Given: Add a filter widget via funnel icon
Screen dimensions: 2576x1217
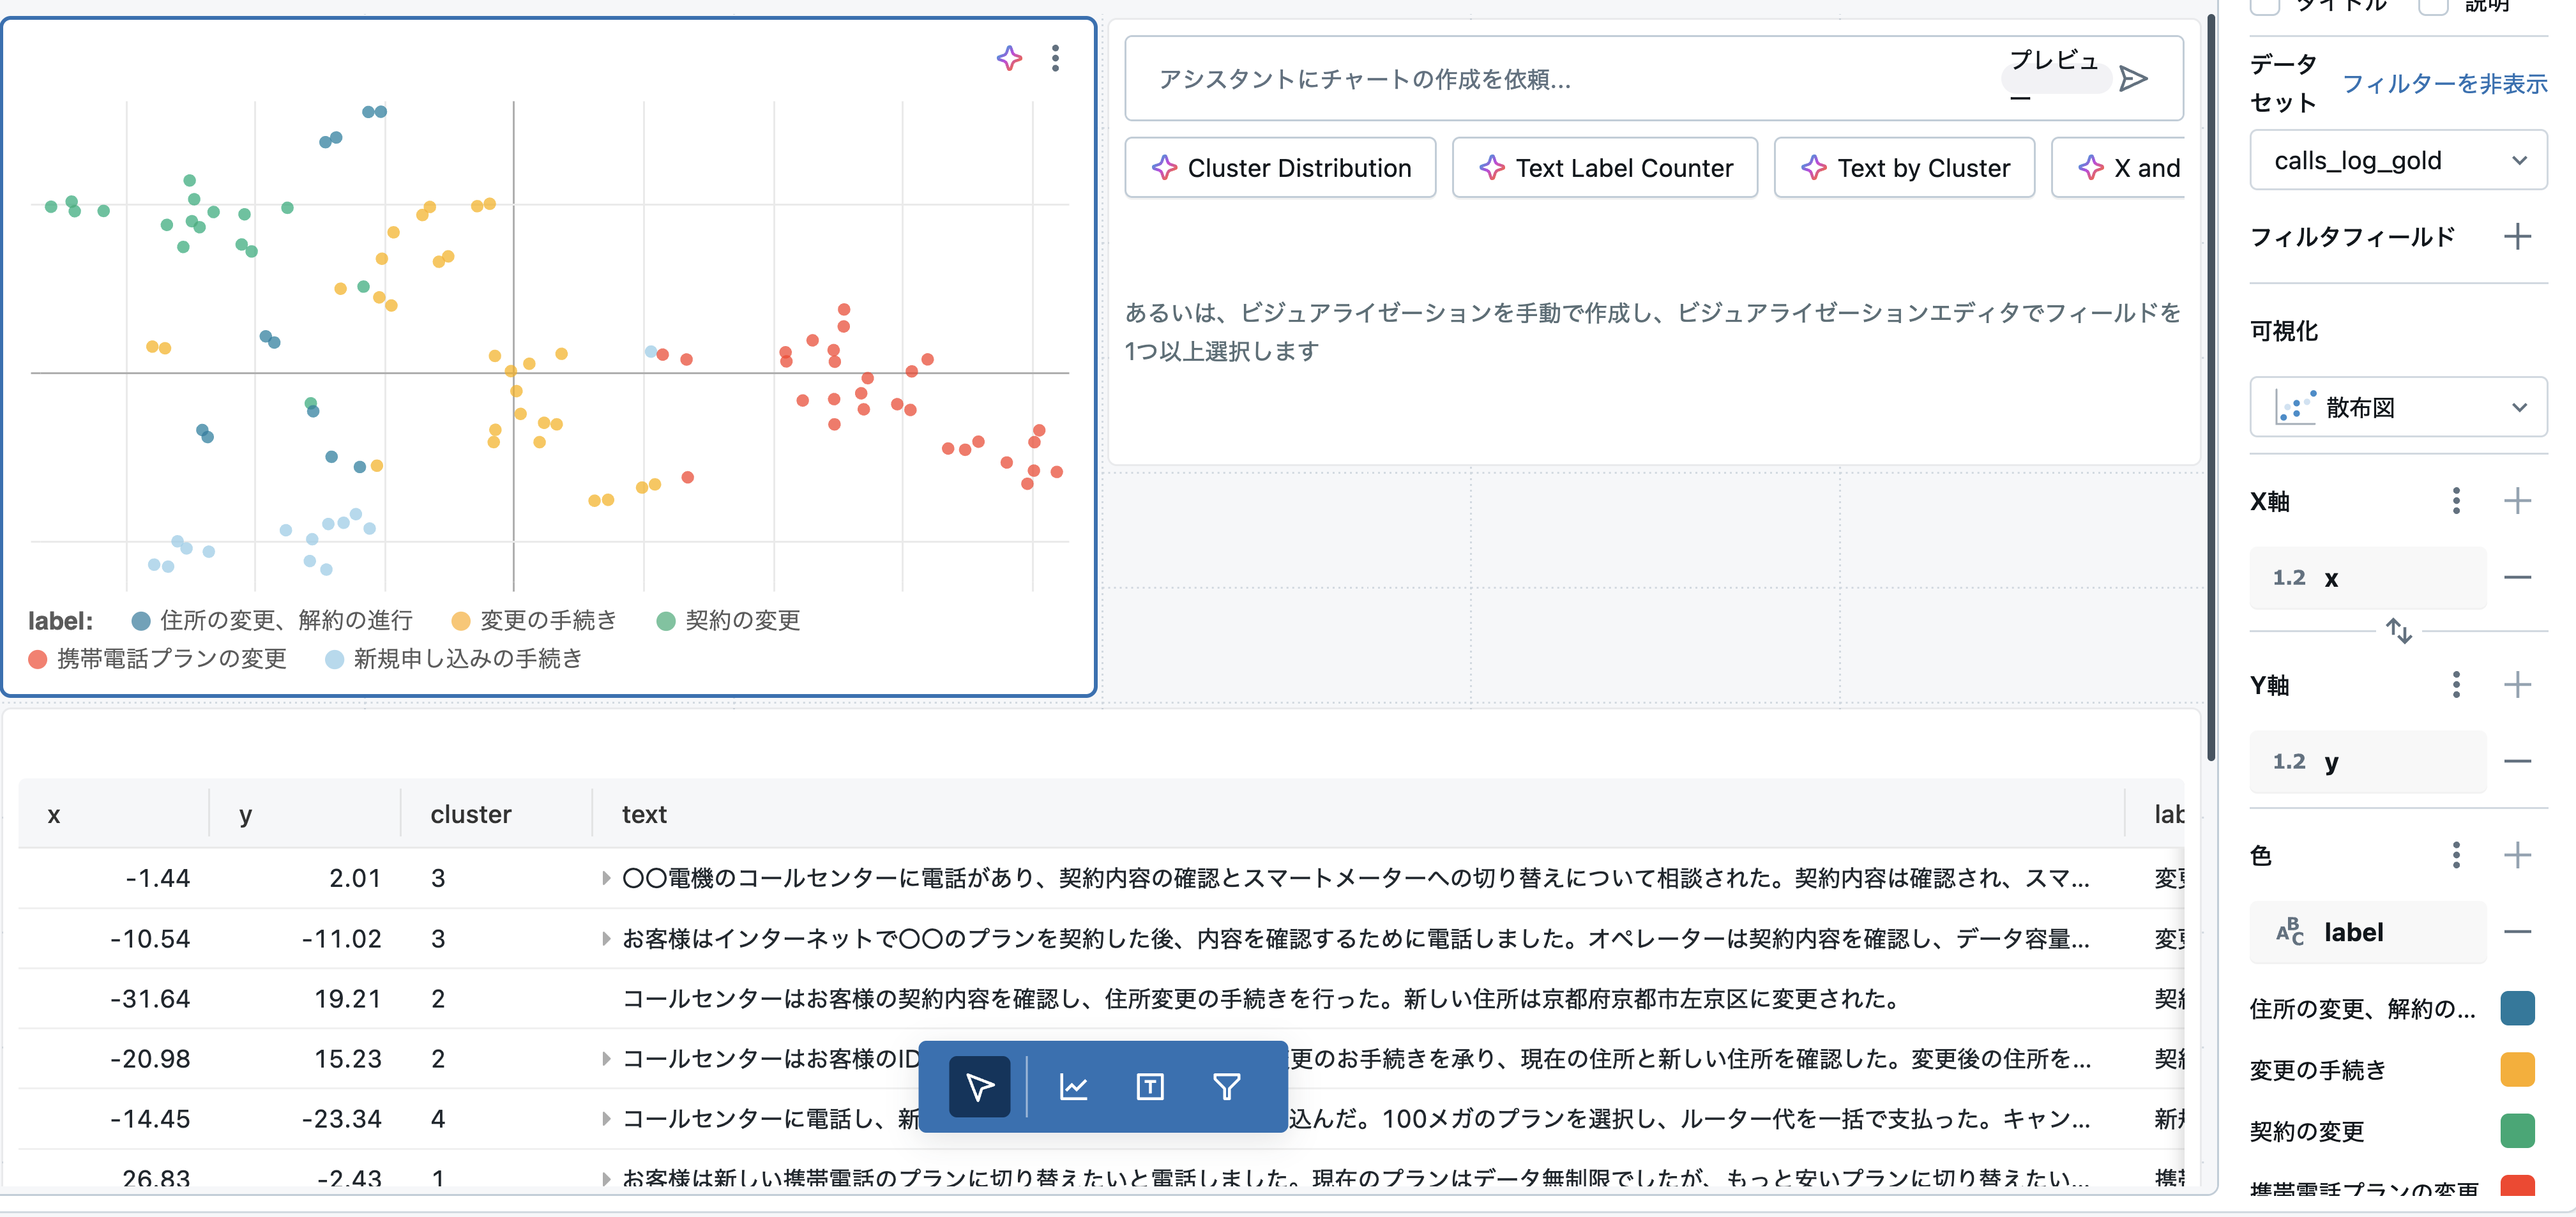Looking at the screenshot, I should click(x=1226, y=1086).
